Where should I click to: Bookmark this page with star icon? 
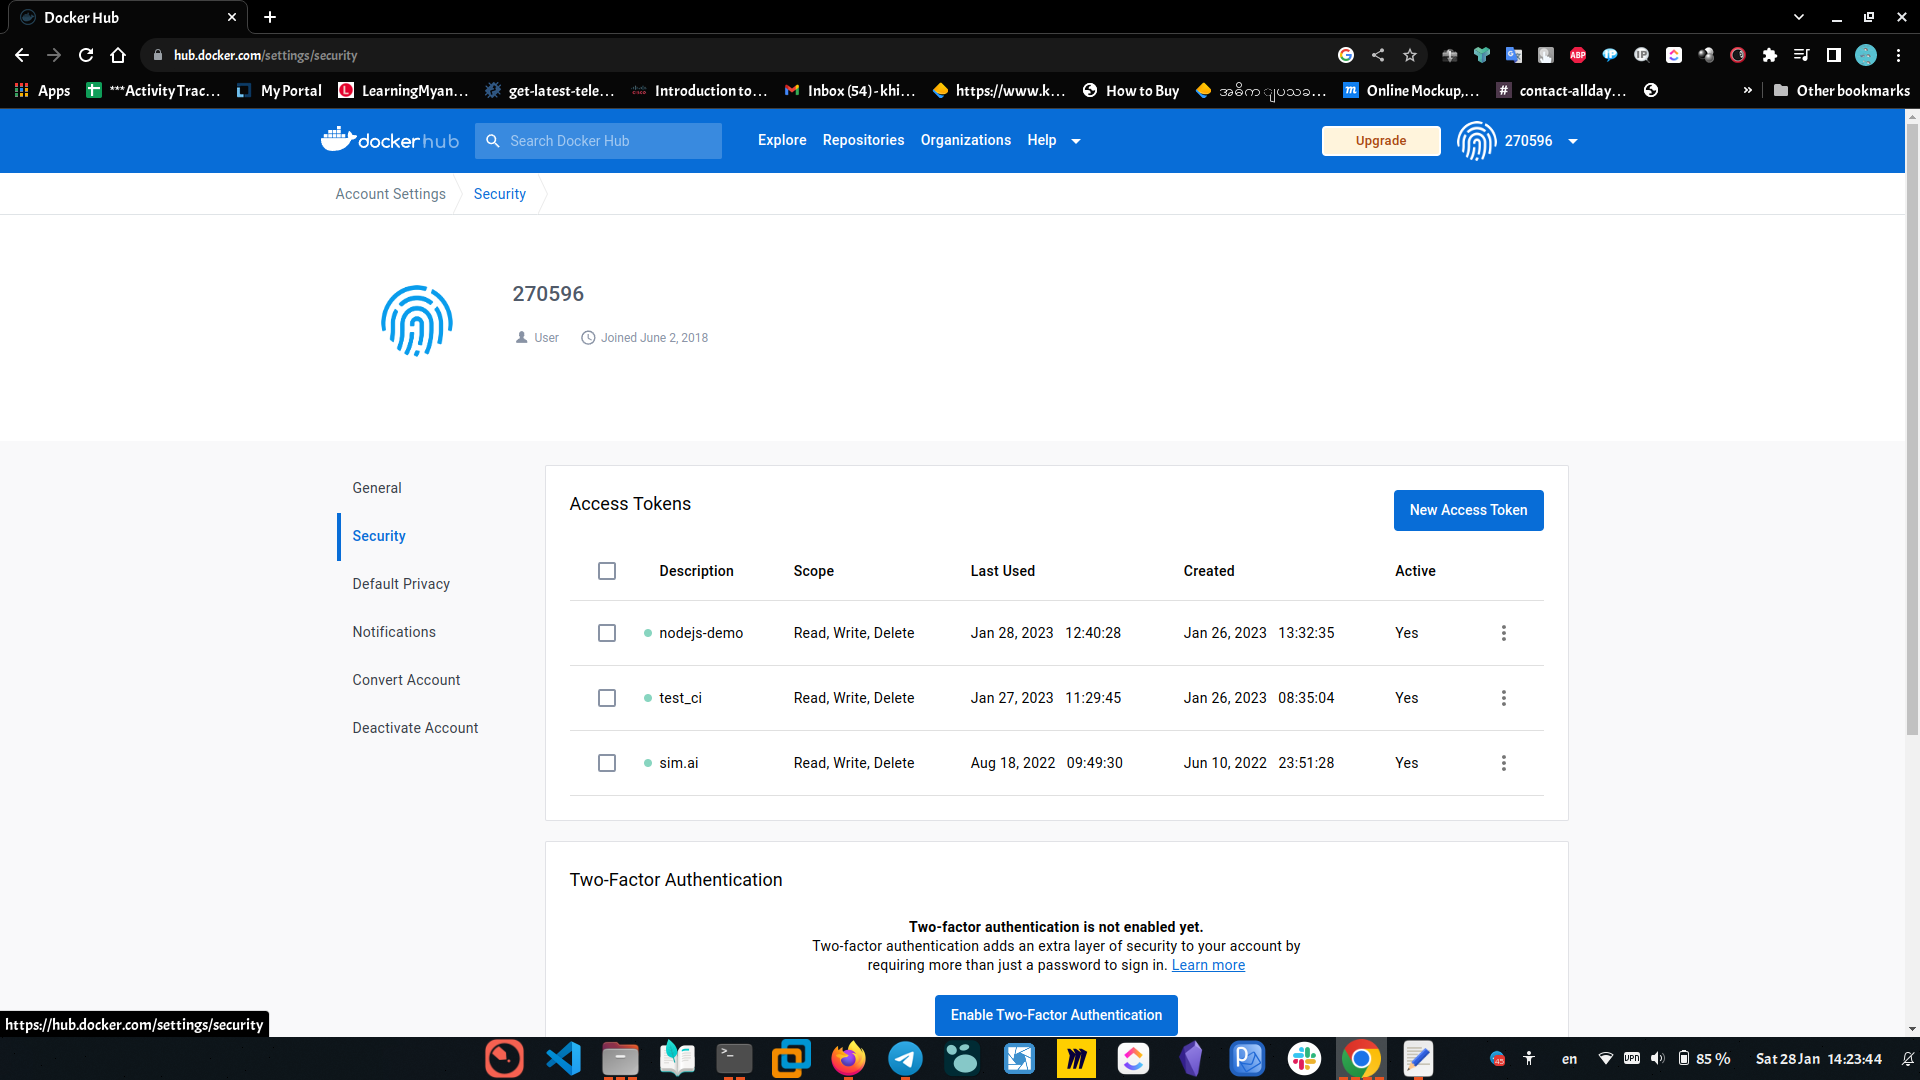point(1410,55)
